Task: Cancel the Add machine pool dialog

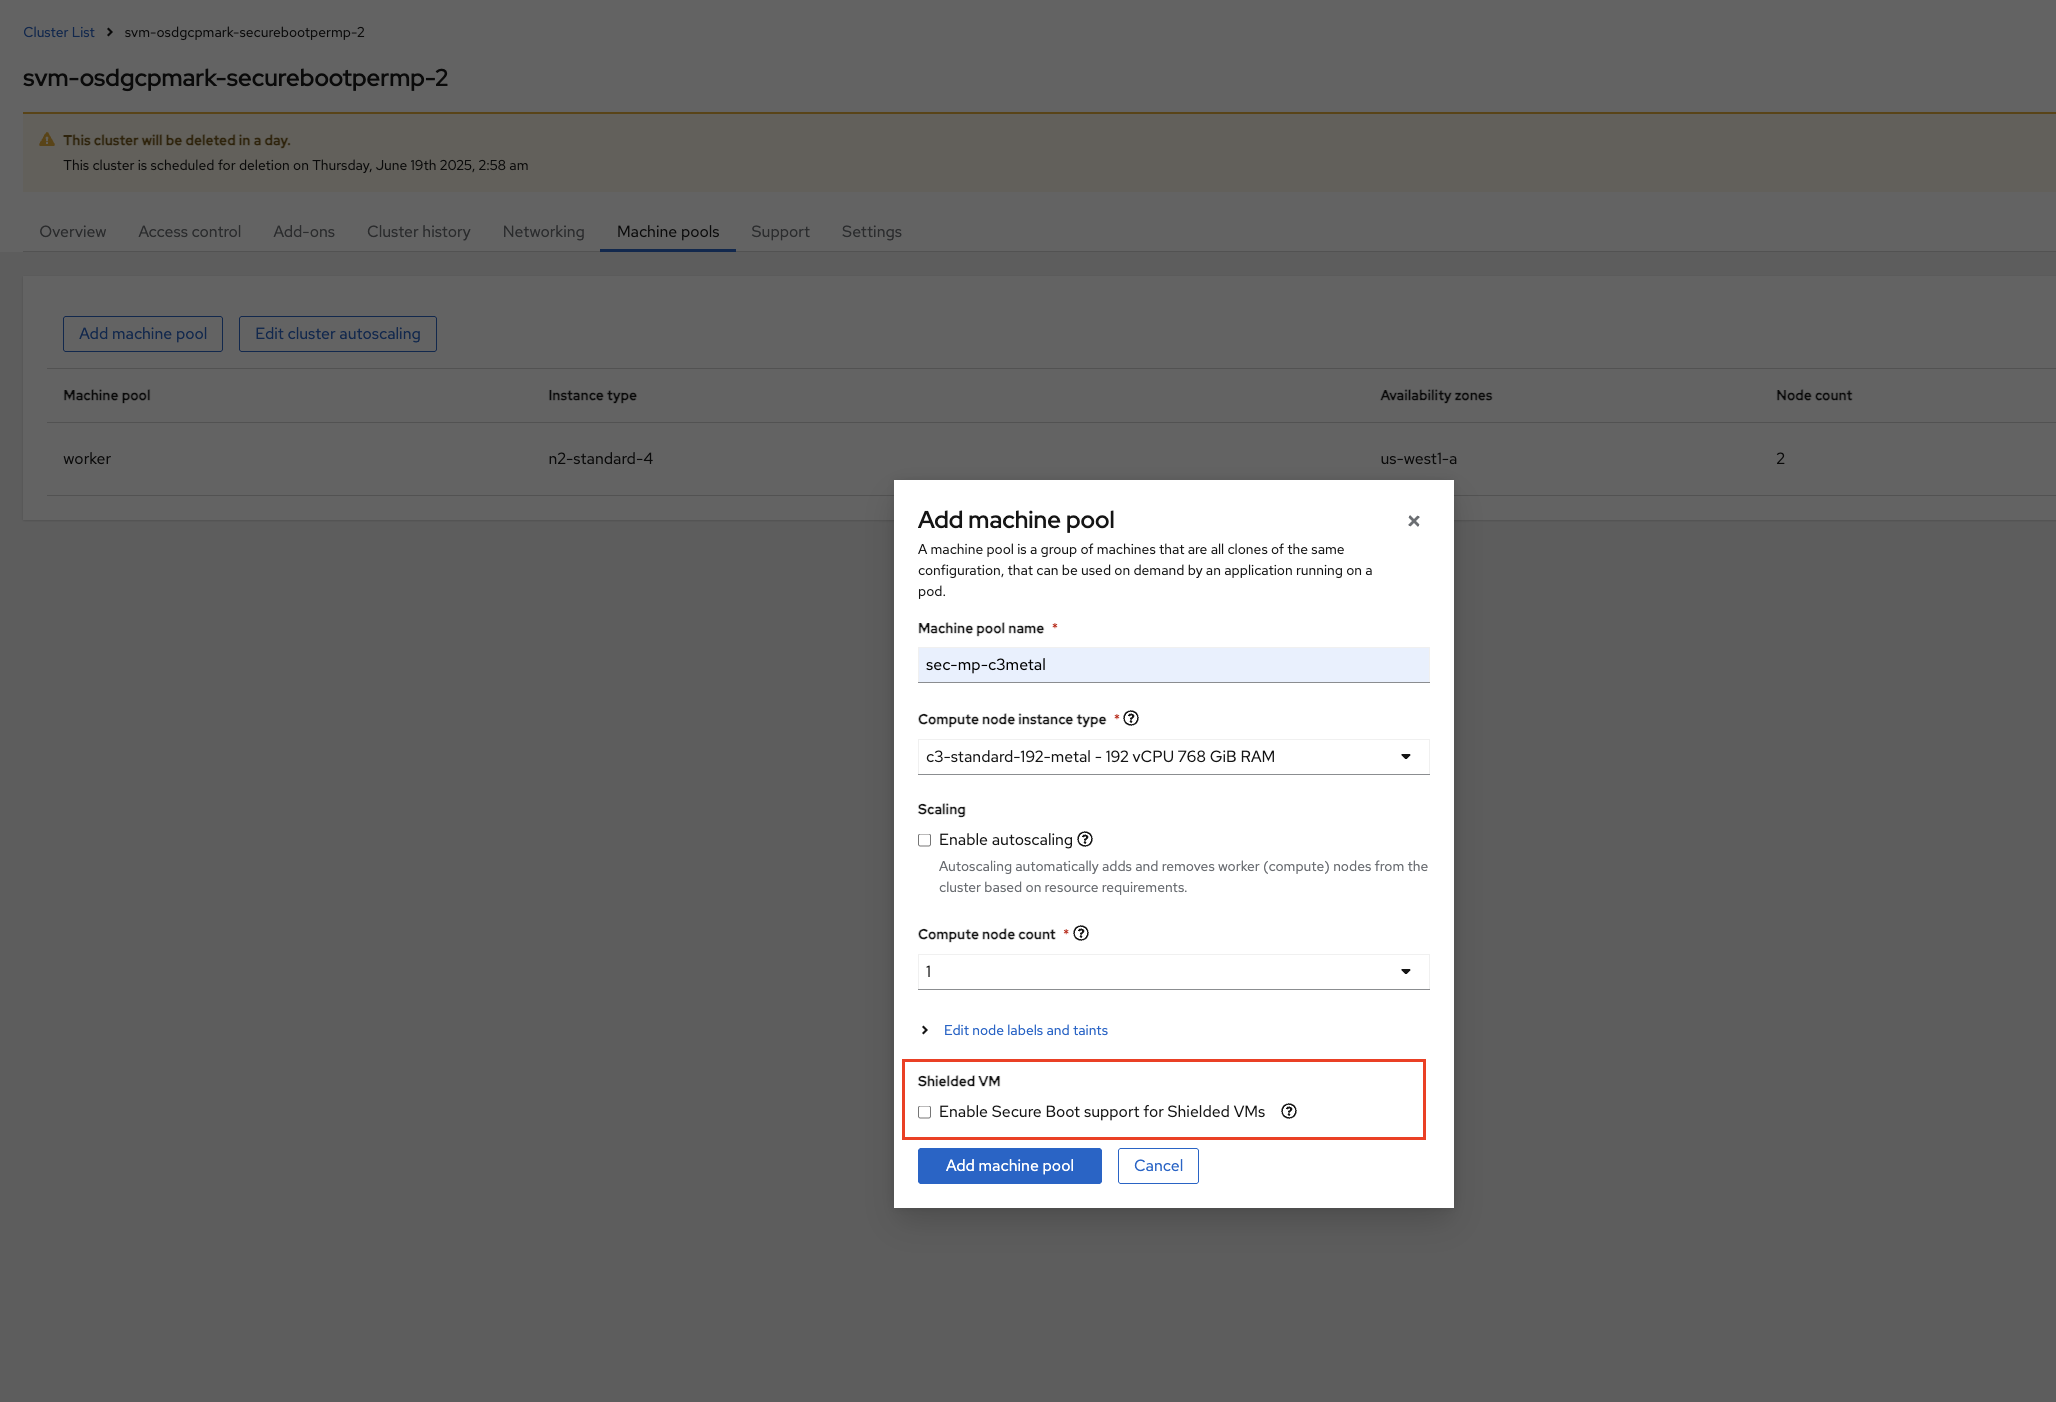Action: click(x=1158, y=1166)
